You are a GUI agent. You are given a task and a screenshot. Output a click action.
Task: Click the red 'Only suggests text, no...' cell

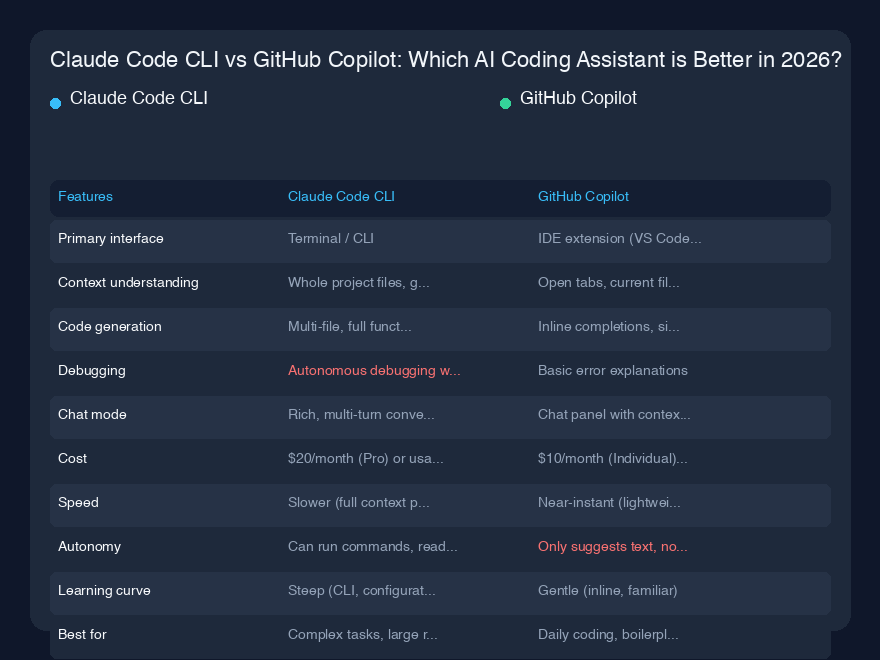point(612,547)
